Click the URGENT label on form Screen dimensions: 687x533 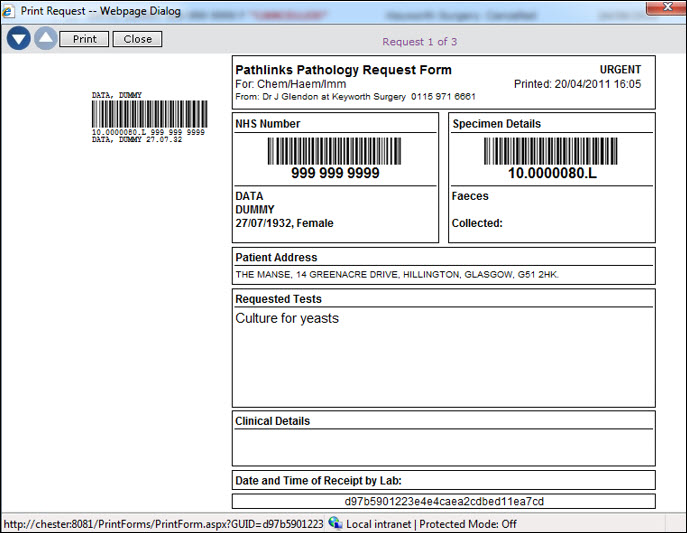tap(620, 69)
